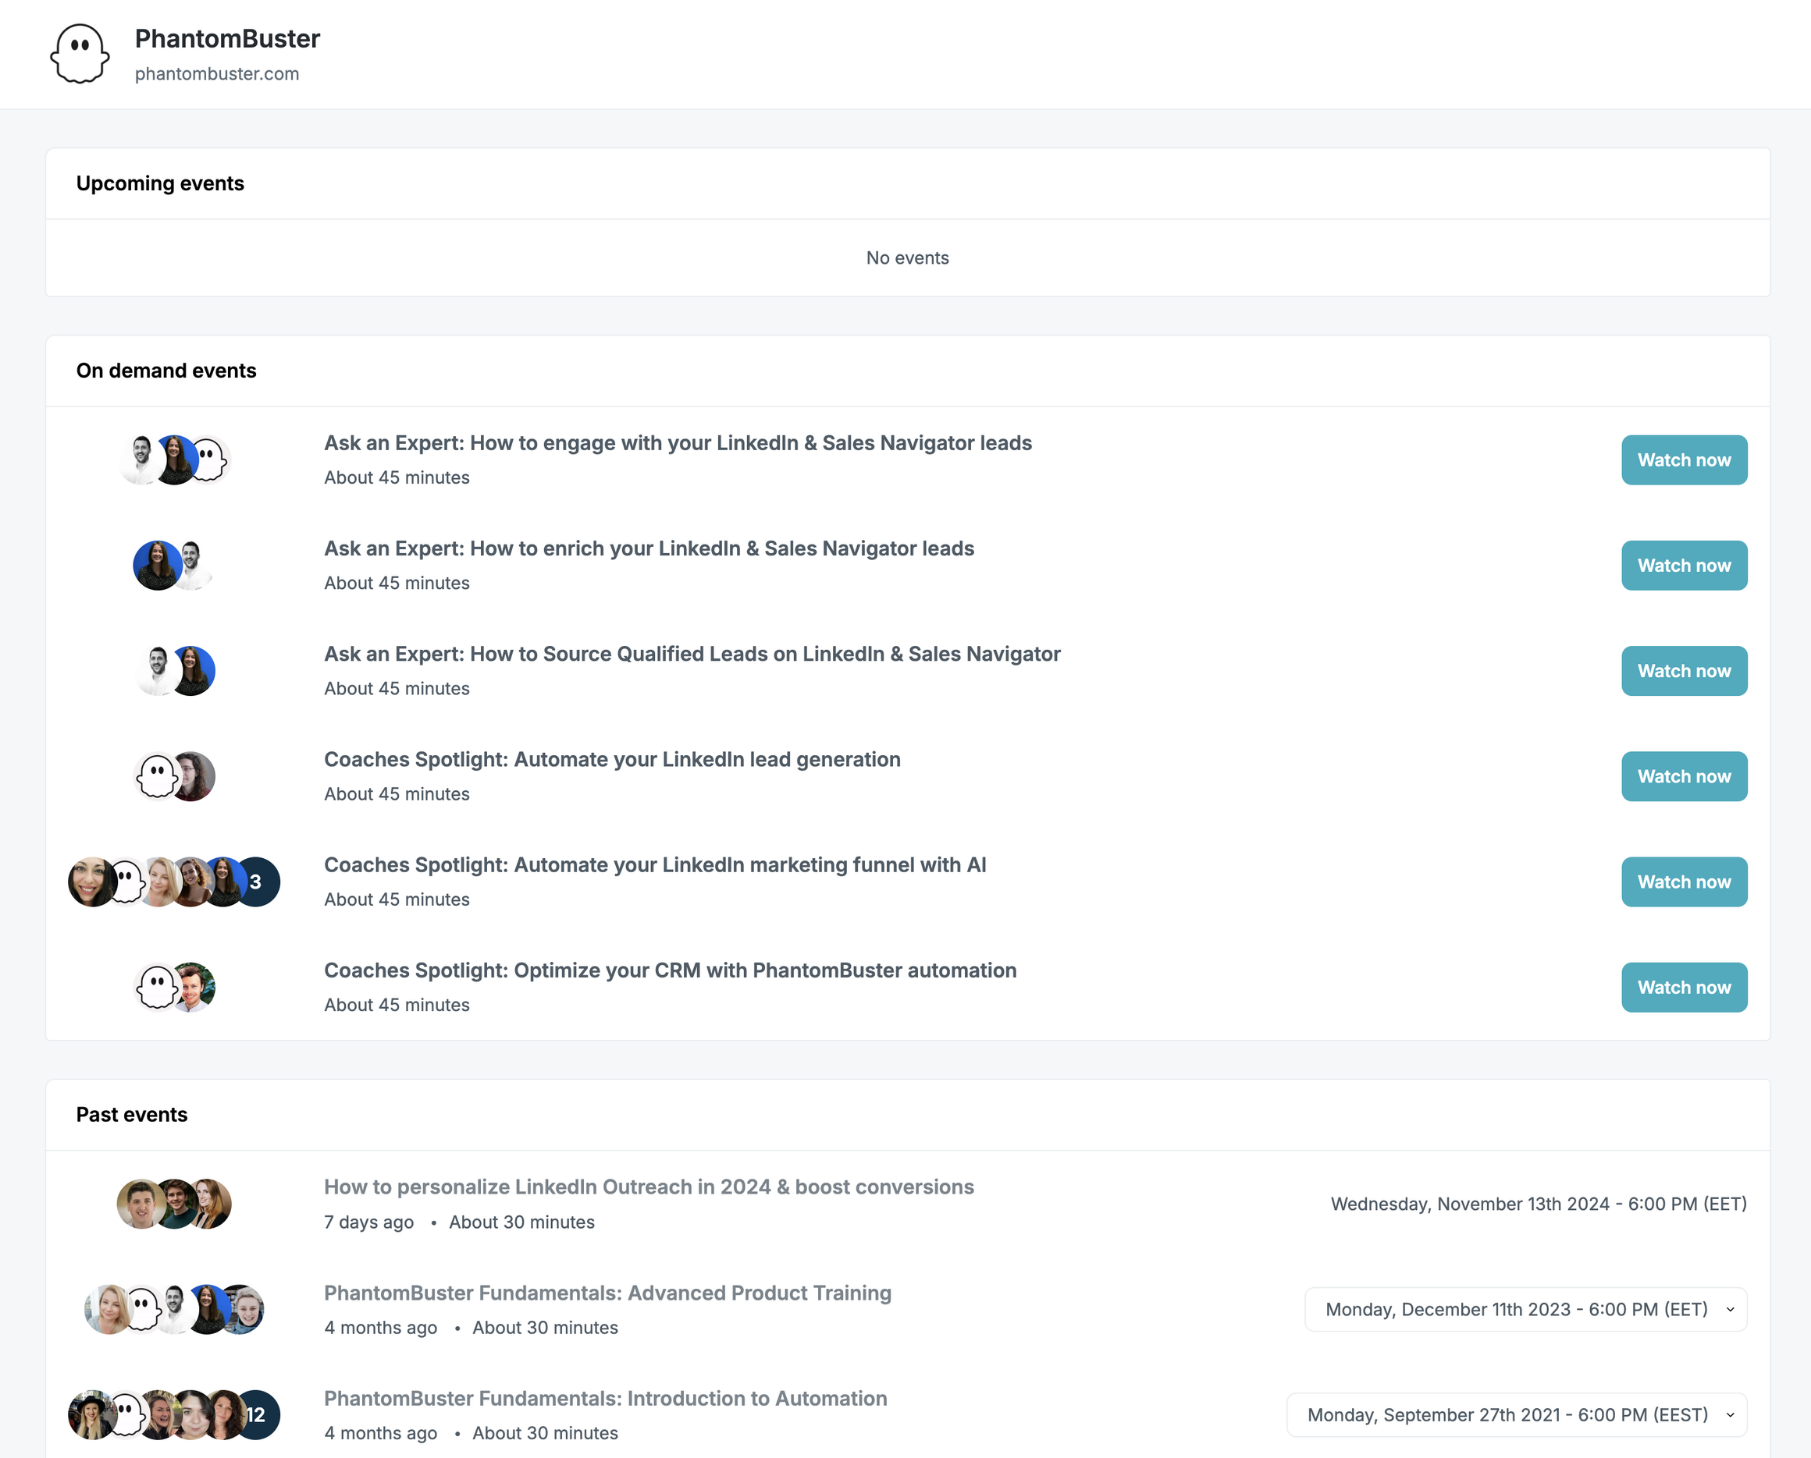Click ghost avatar in engage LinkedIn leads row
Viewport: 1811px width, 1458px height.
coord(208,460)
